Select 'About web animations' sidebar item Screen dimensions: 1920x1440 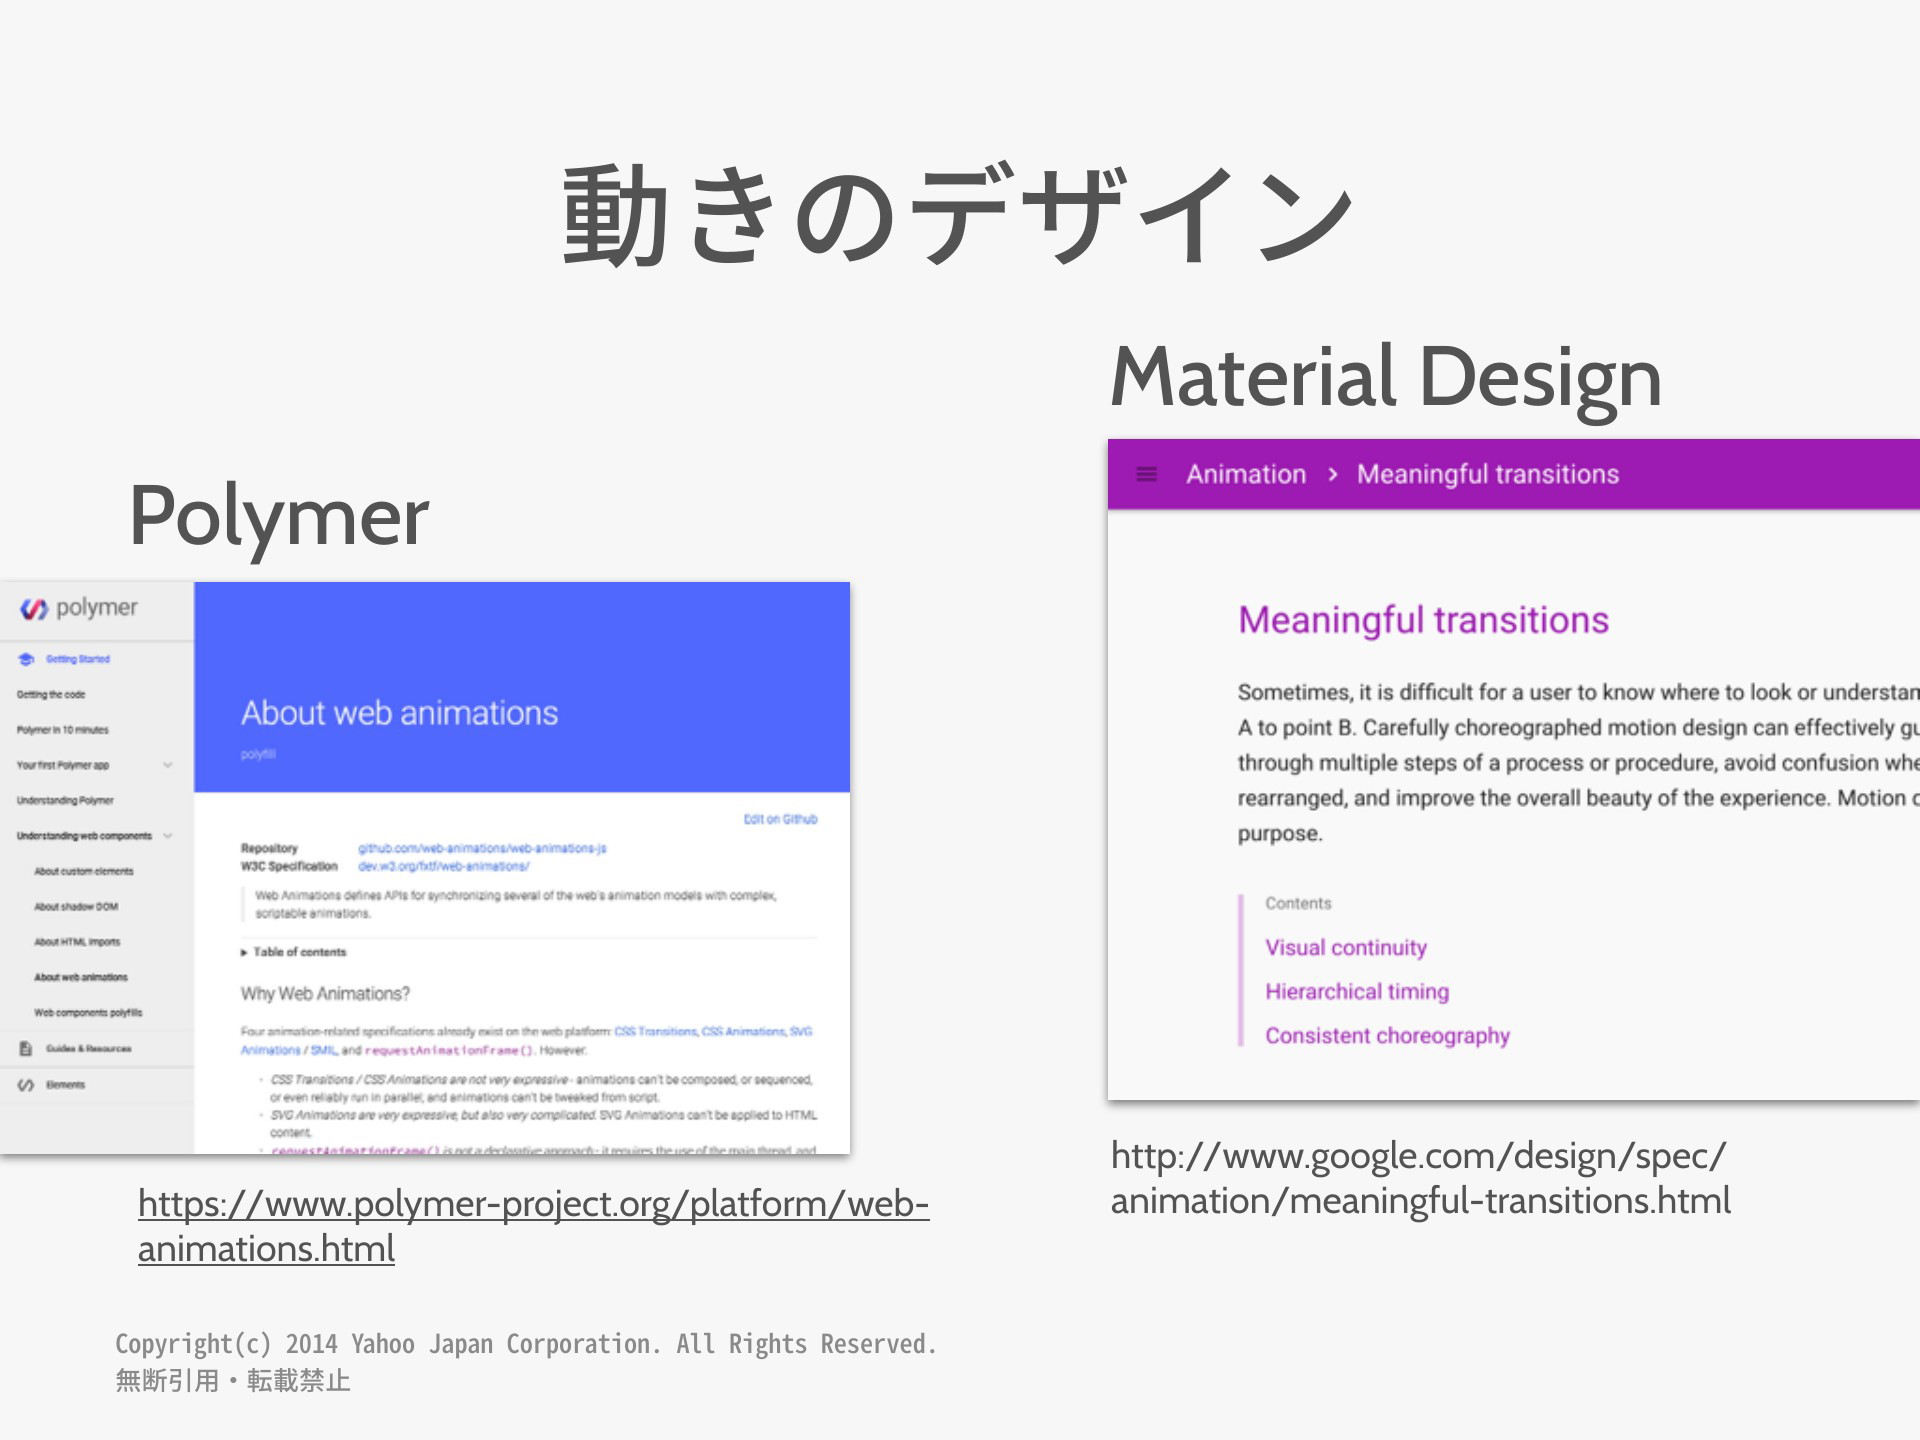click(81, 977)
